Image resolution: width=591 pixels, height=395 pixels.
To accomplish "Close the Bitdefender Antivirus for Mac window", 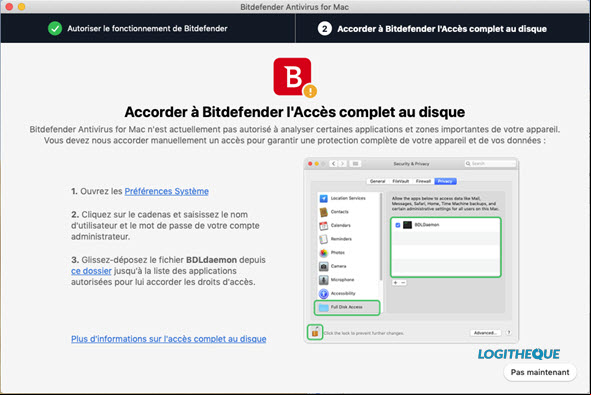I will 9,6.
